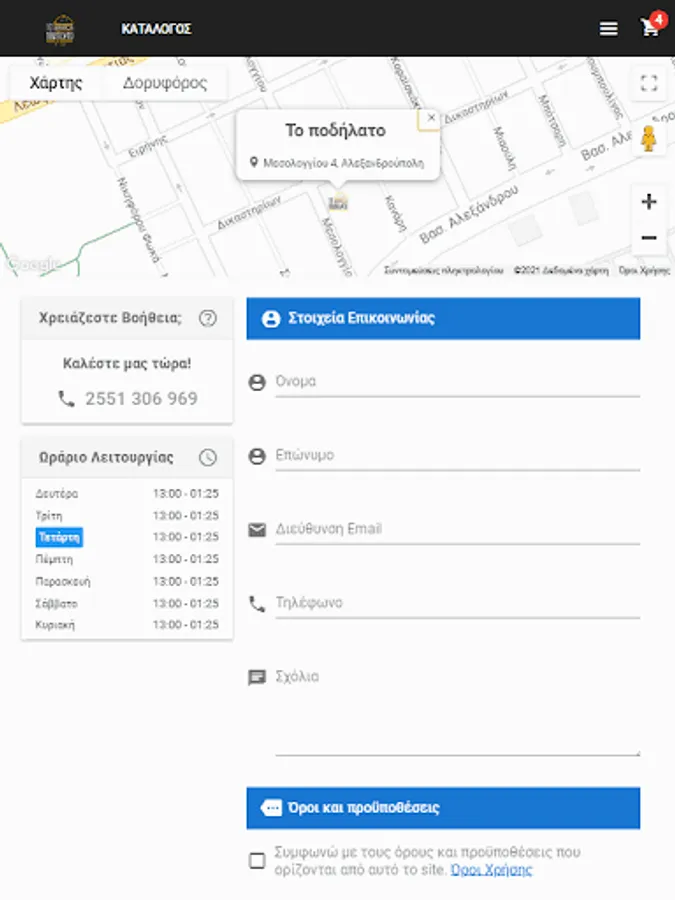Click the envelope icon beside Email

[x=257, y=530]
